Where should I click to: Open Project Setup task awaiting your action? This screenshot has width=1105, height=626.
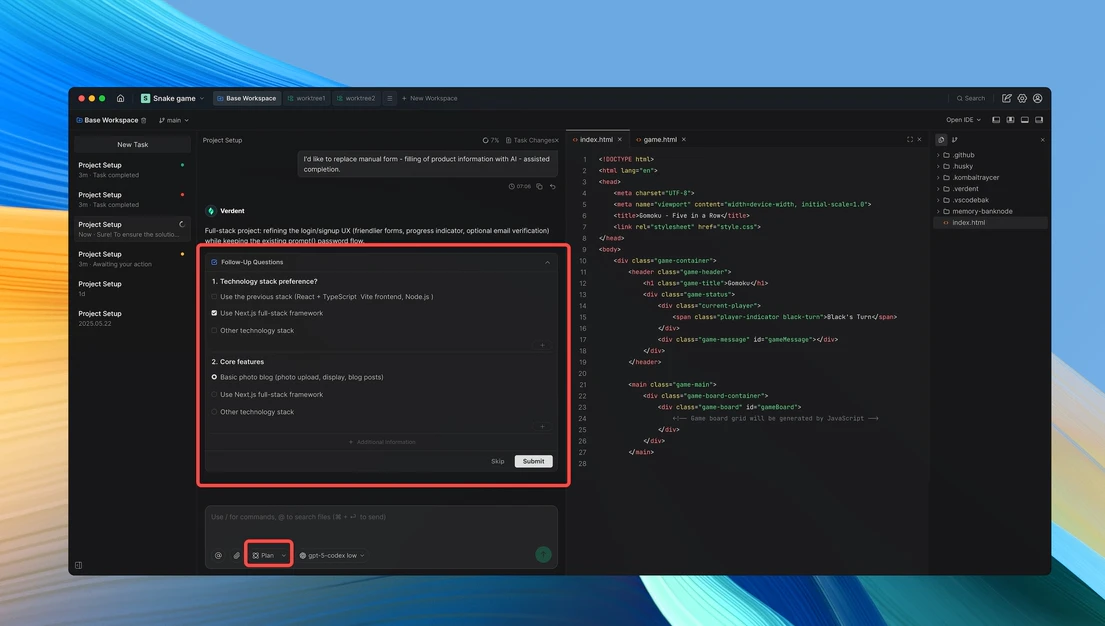pyautogui.click(x=132, y=259)
